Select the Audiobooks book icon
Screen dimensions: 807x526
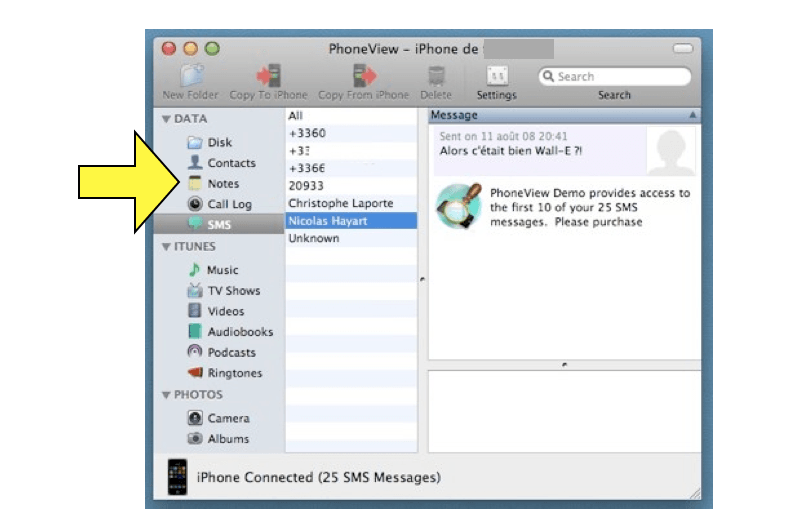click(195, 331)
